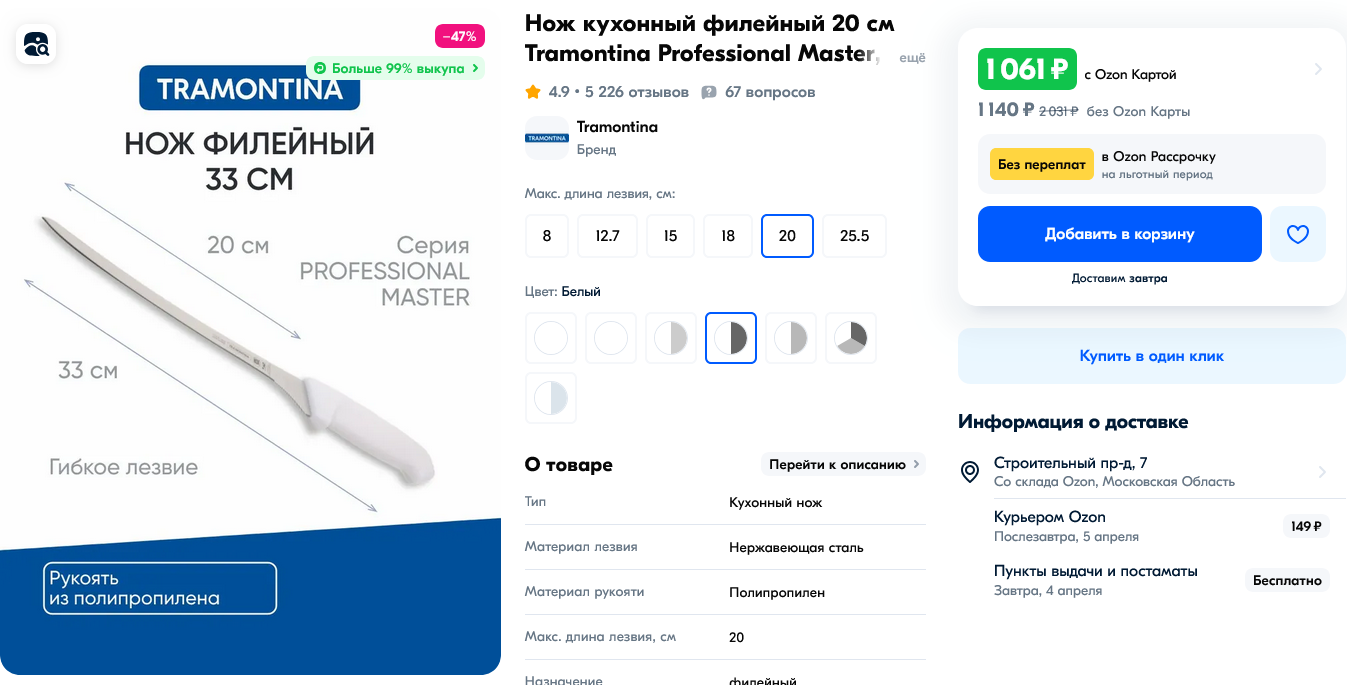Select the 25.5 cm blade length

click(854, 236)
